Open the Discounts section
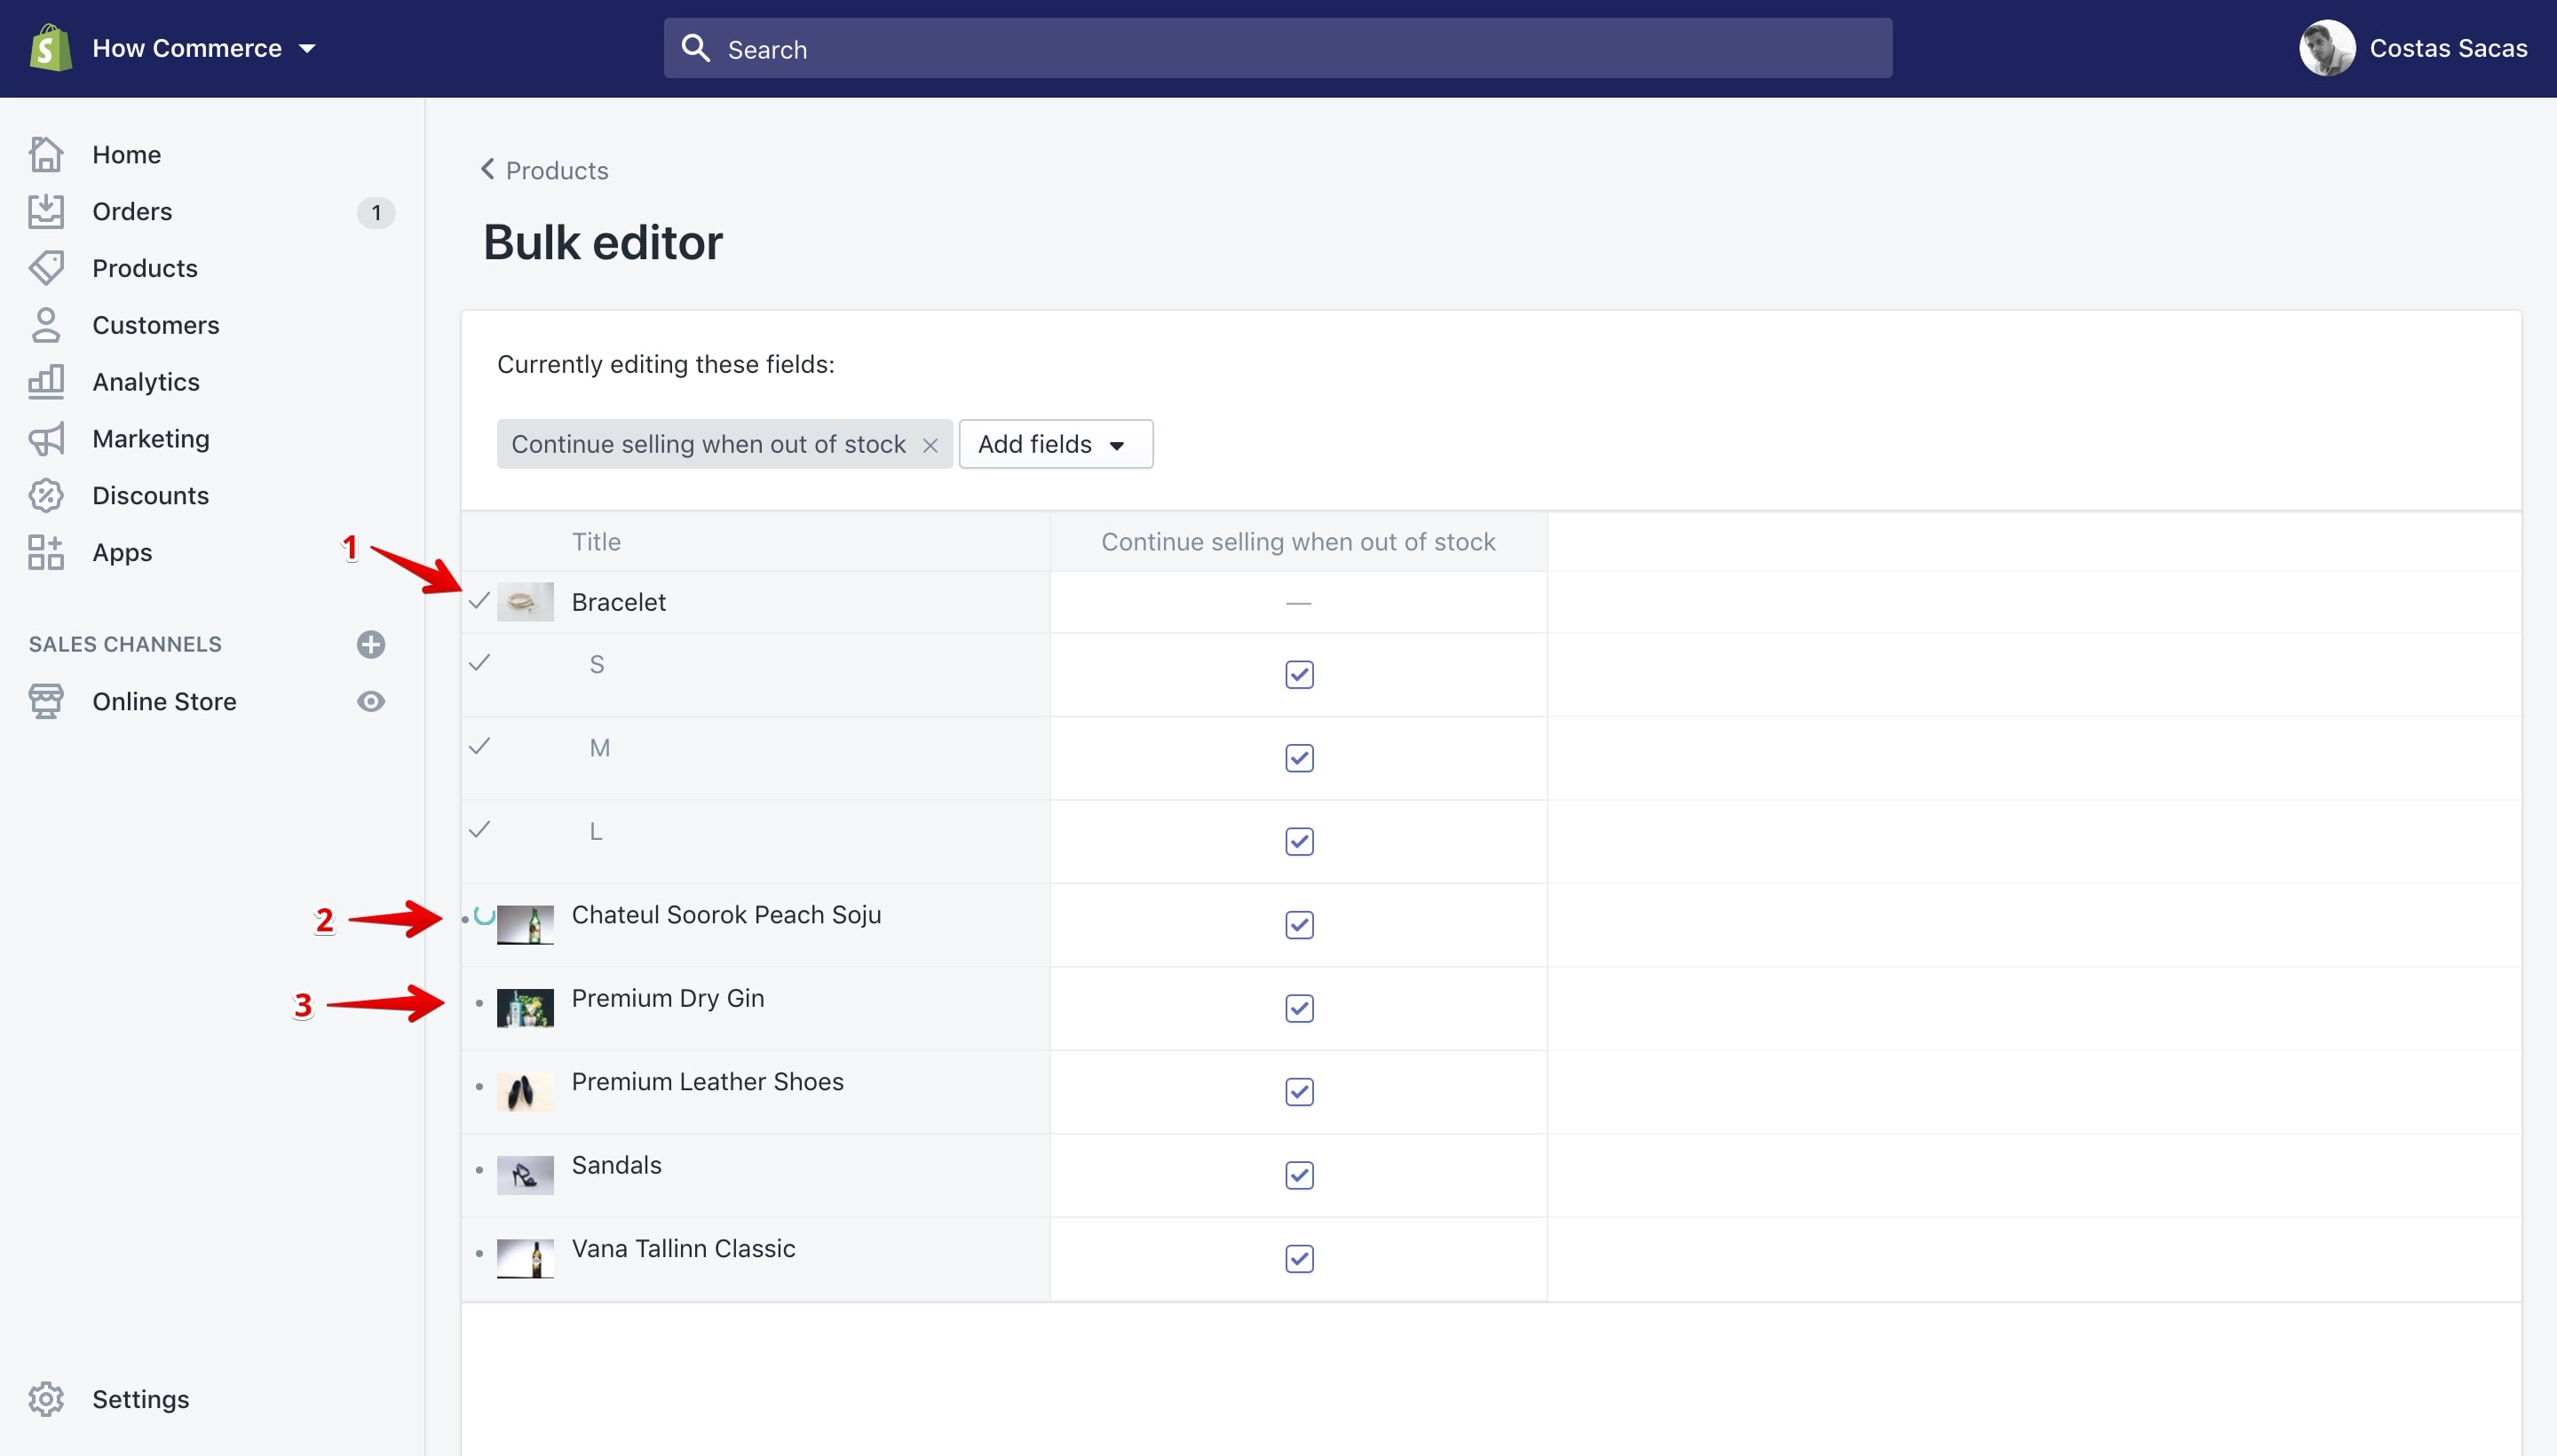Screen dimensions: 2557x1456 [151, 496]
